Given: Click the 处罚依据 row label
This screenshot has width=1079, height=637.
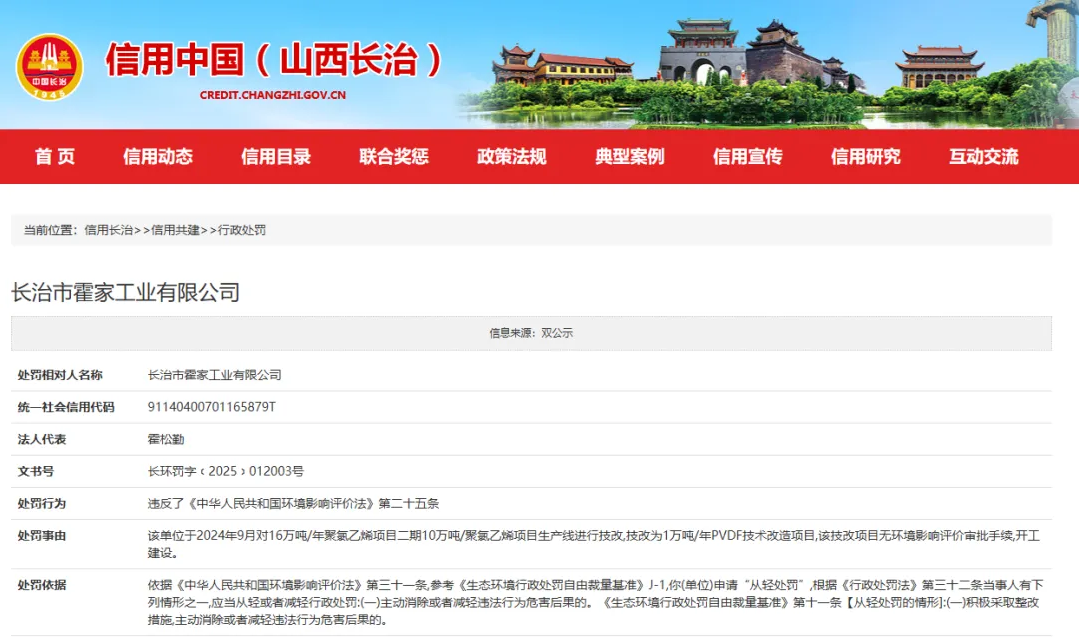Looking at the screenshot, I should pyautogui.click(x=42, y=585).
